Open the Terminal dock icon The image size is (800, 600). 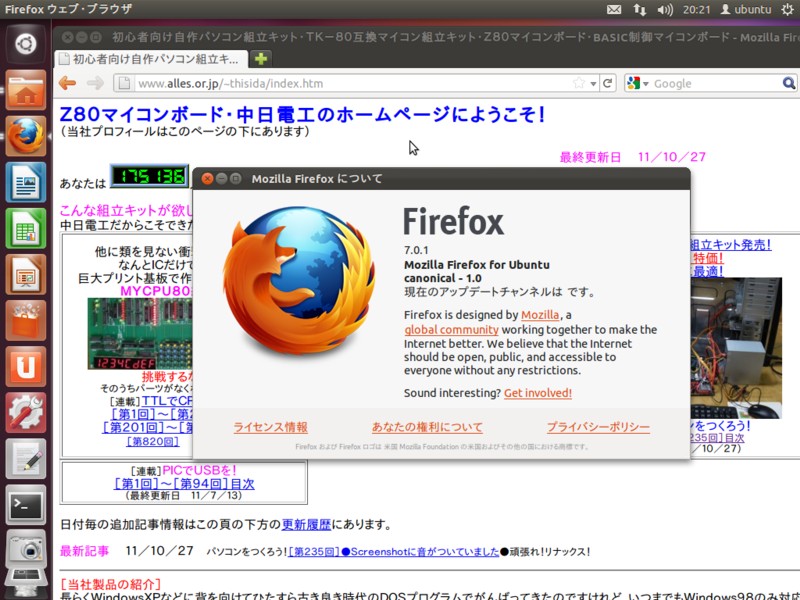(x=26, y=504)
